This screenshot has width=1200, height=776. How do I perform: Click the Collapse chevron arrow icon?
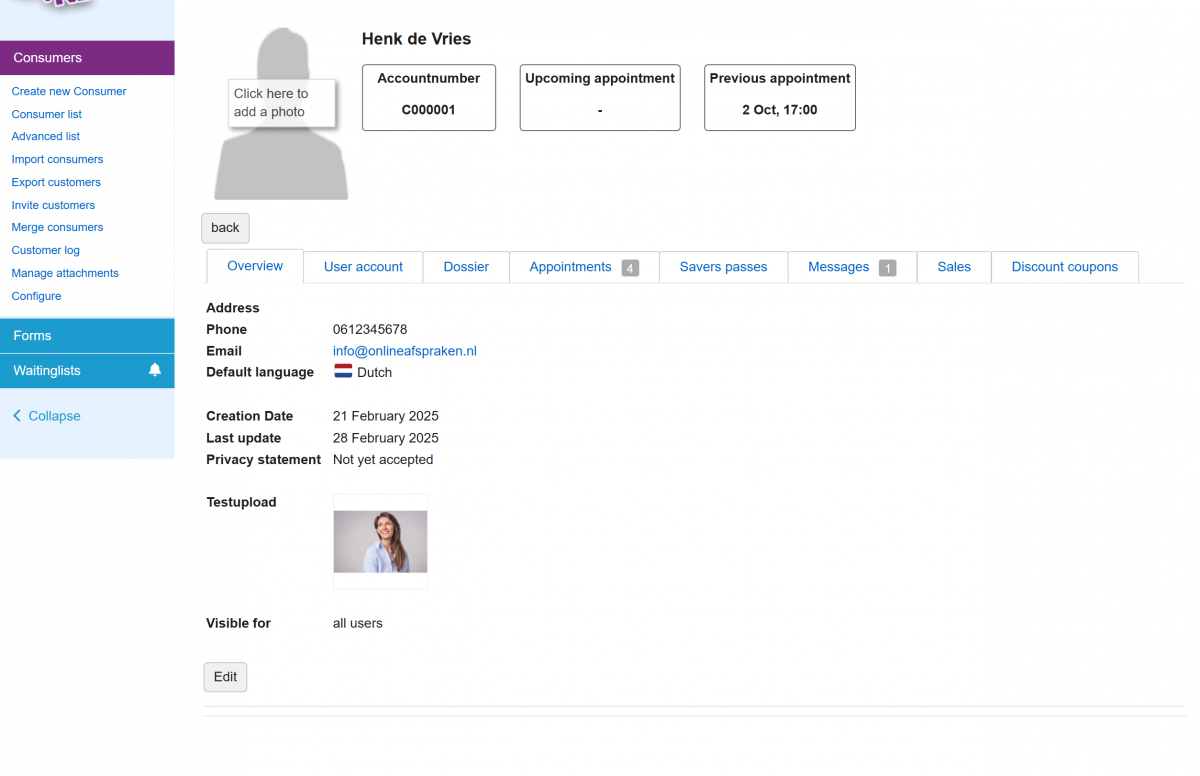point(17,416)
